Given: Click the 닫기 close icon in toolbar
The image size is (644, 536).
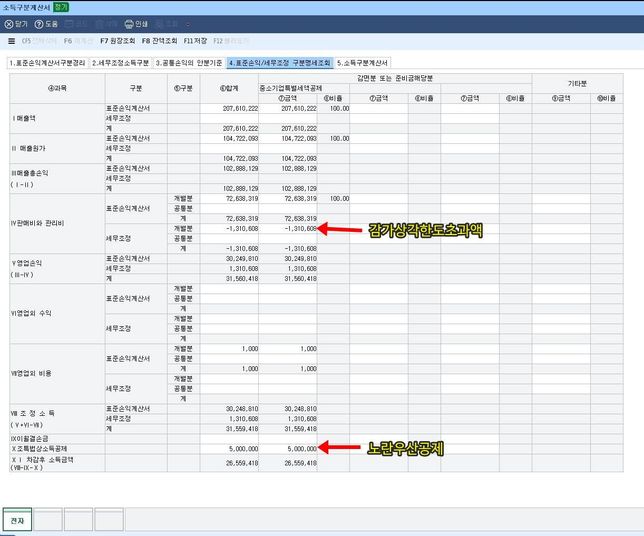Looking at the screenshot, I should pyautogui.click(x=17, y=23).
